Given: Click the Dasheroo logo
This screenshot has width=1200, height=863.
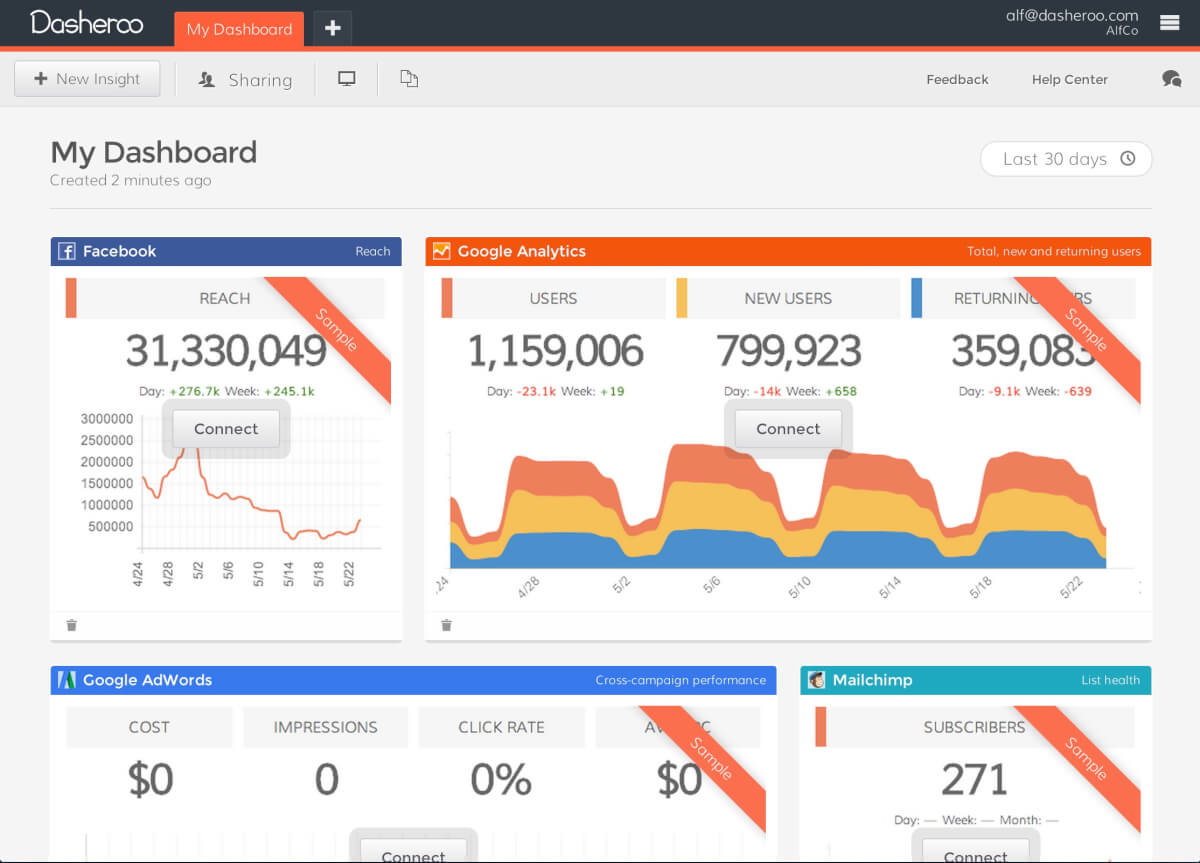Looking at the screenshot, I should pyautogui.click(x=87, y=22).
